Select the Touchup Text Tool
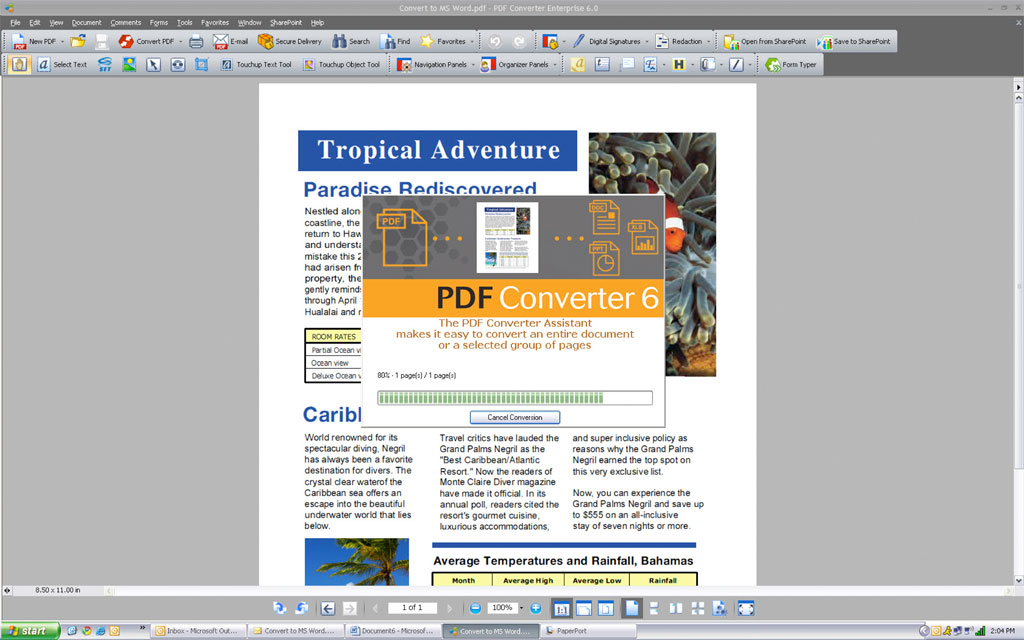Viewport: 1024px width, 640px height. [255, 64]
